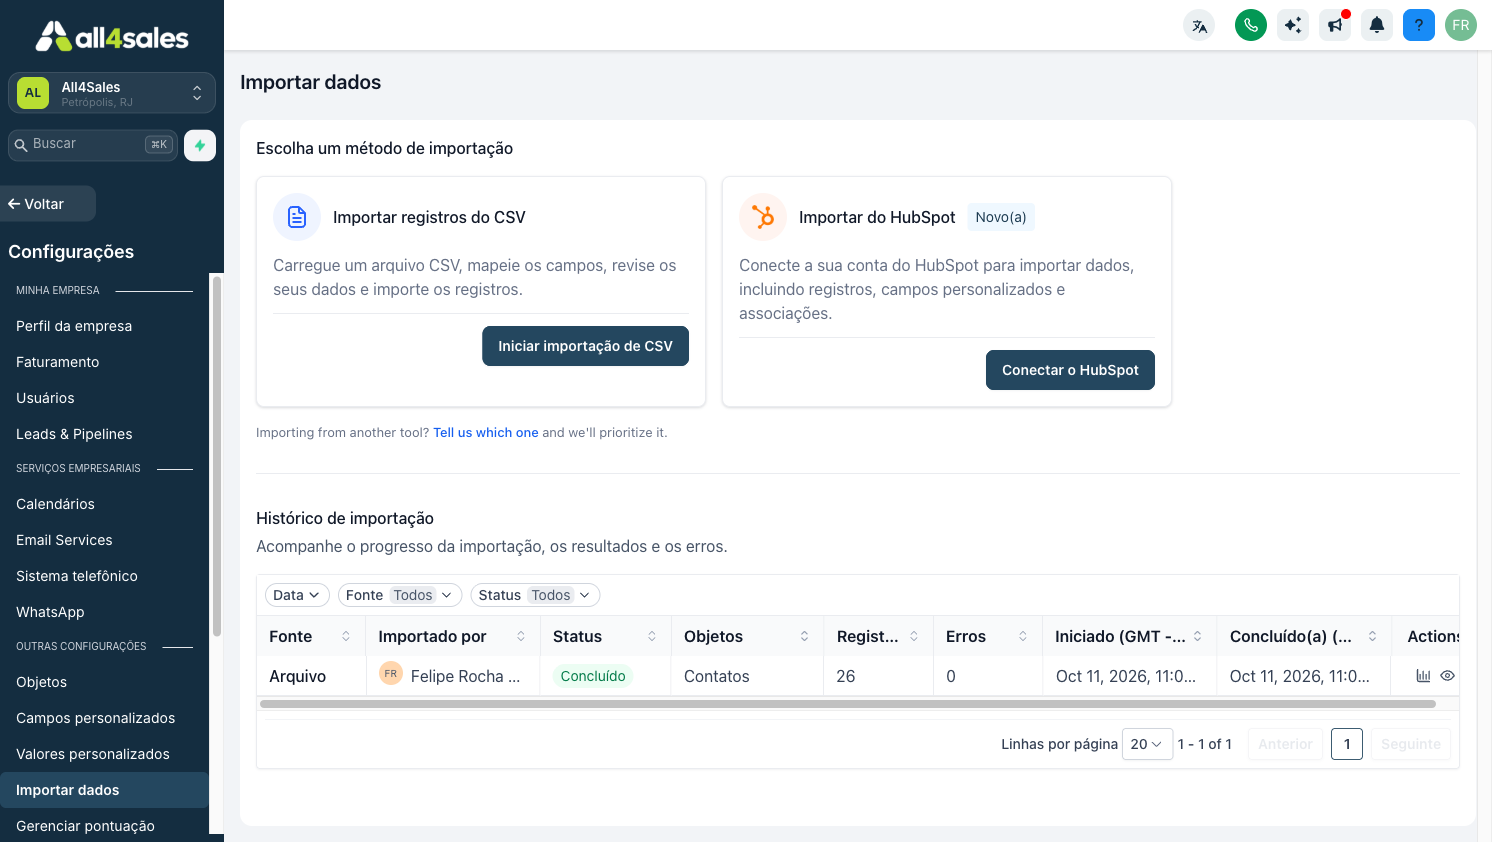Click the translate language icon
The width and height of the screenshot is (1492, 842).
point(1199,25)
